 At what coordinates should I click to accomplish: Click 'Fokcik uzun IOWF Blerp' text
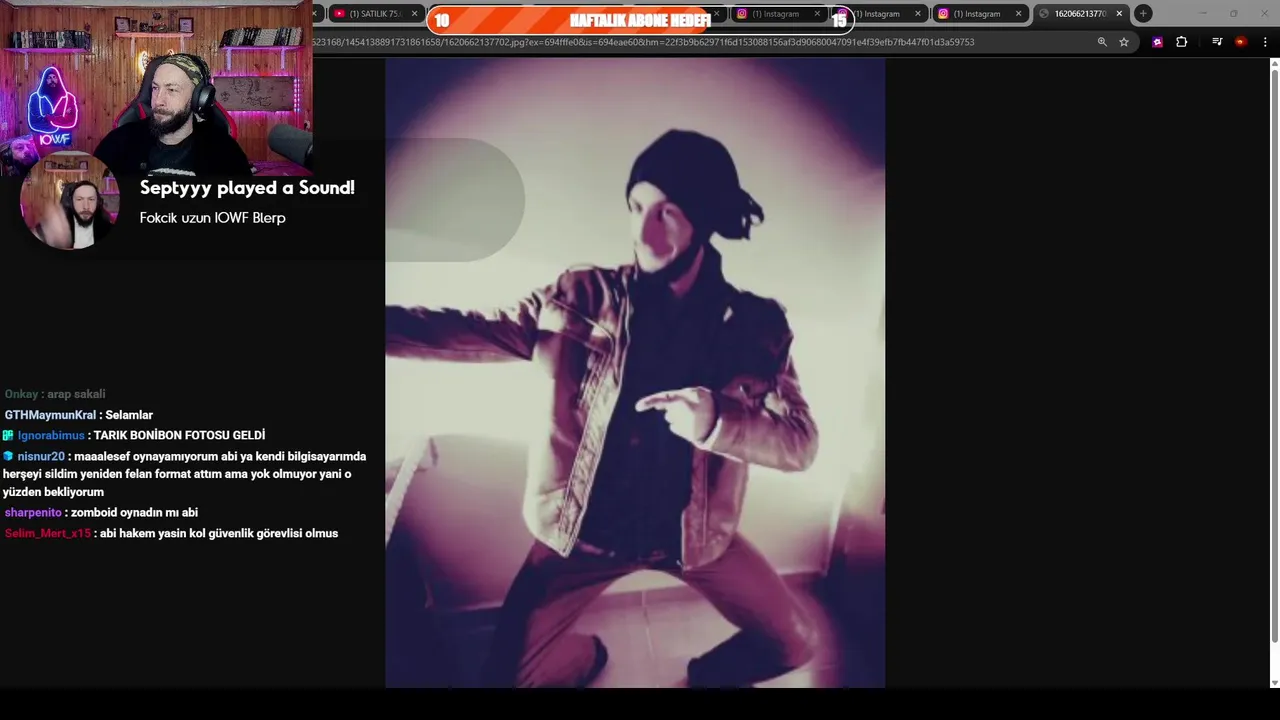click(x=212, y=218)
